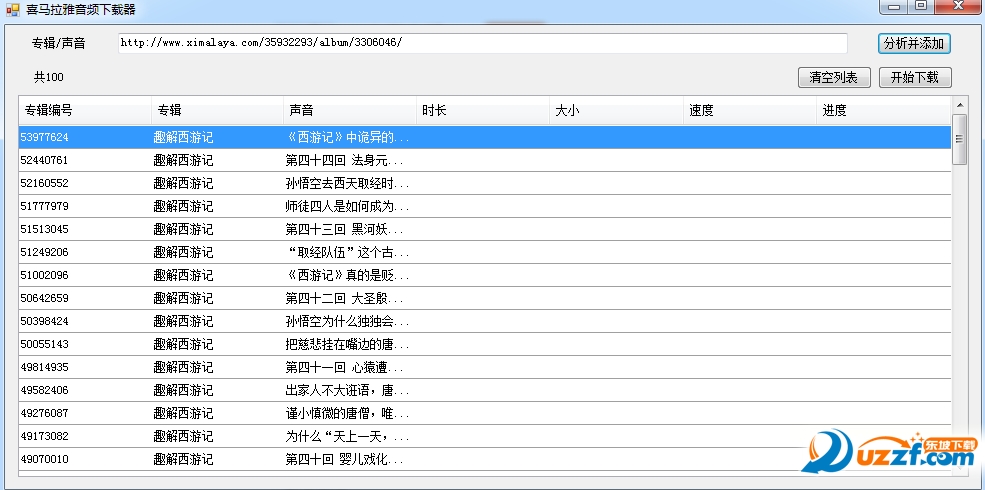Click track title 出家人不大诳语，唐...
Viewport: 985px width, 490px height.
[347, 390]
